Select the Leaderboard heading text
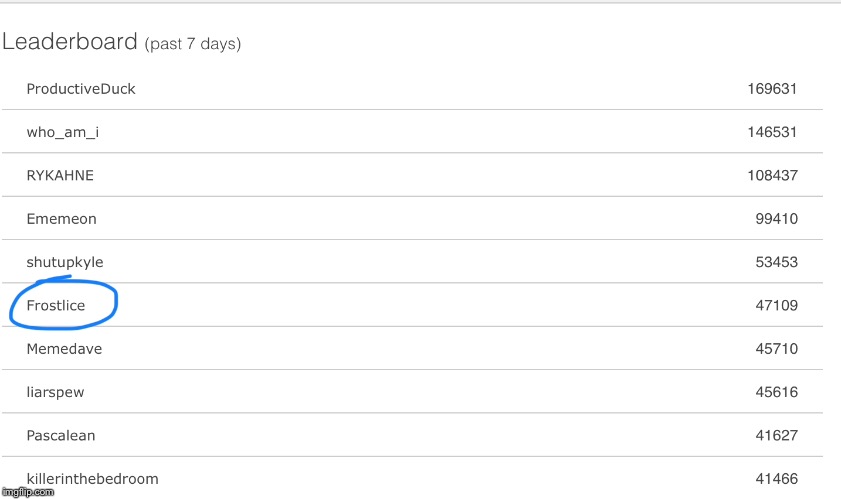 coord(70,42)
